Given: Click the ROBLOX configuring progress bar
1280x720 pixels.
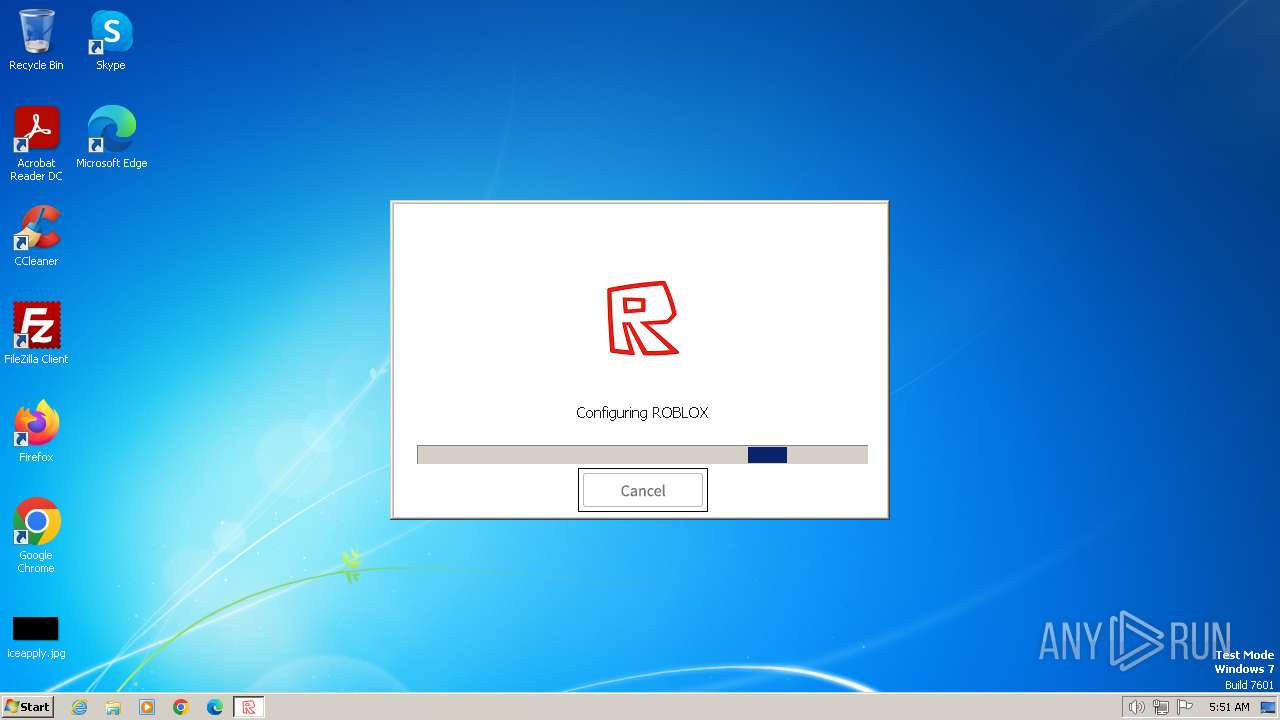Looking at the screenshot, I should click(642, 455).
